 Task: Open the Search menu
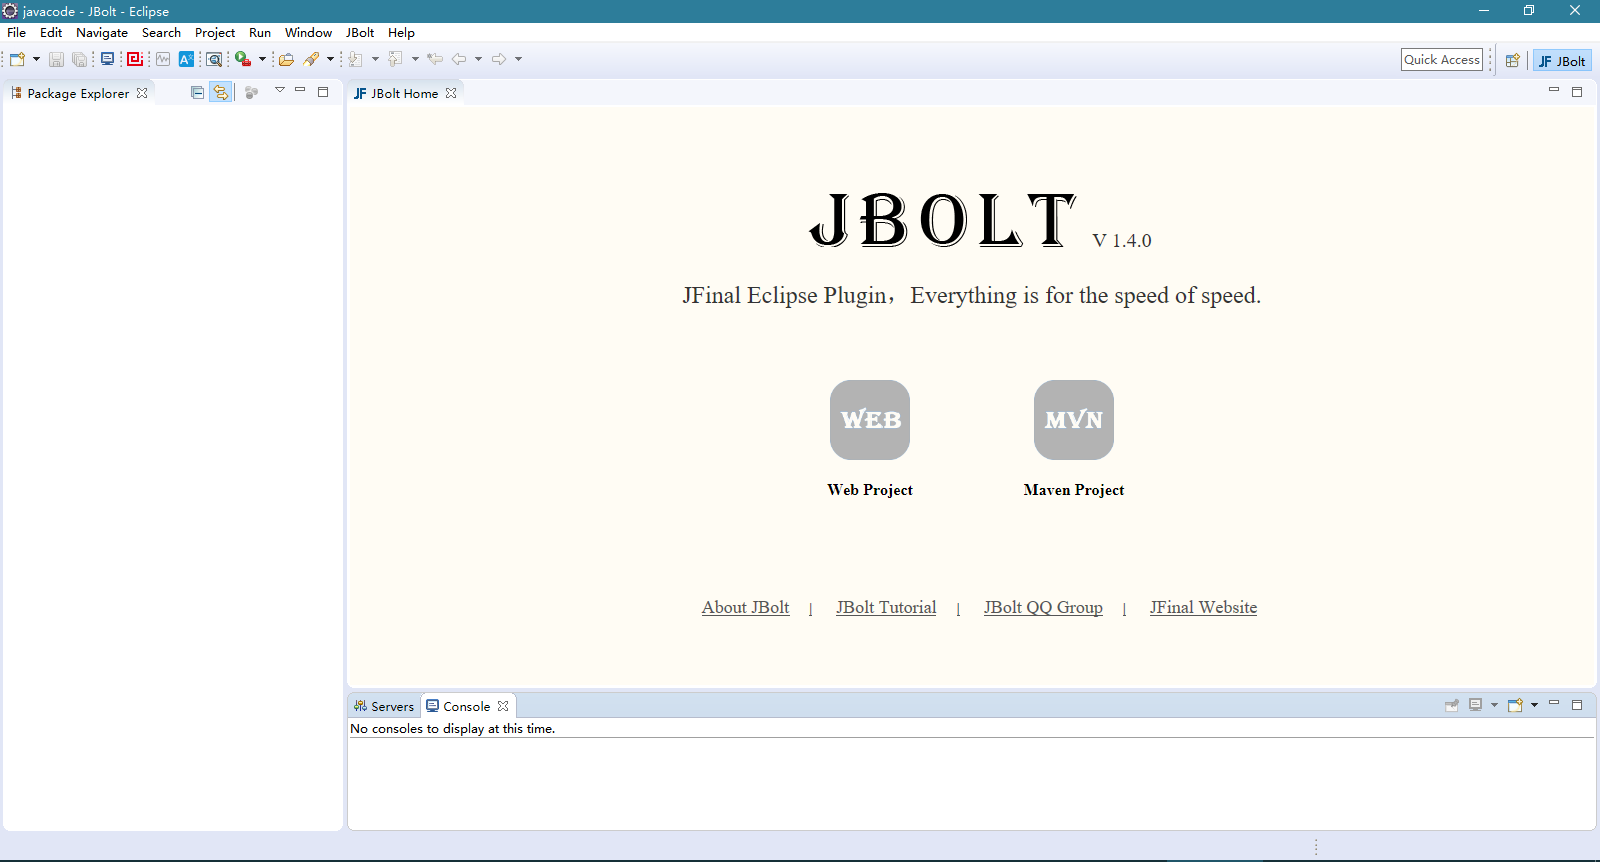point(161,32)
